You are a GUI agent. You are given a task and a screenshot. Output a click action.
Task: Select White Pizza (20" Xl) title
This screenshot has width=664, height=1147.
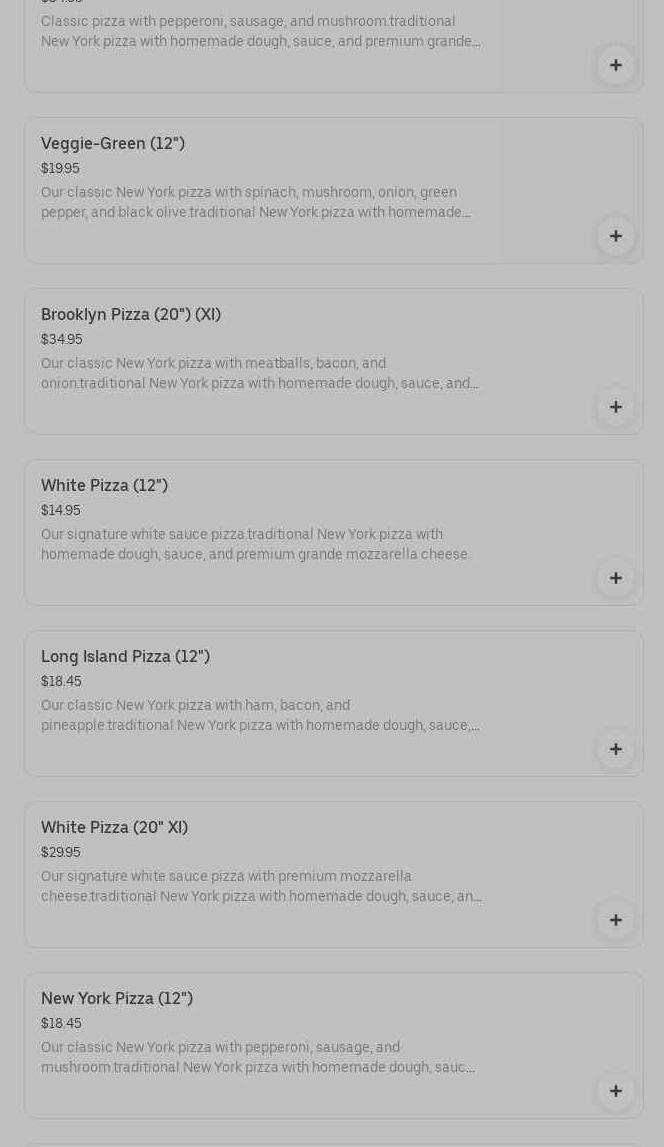pyautogui.click(x=114, y=828)
